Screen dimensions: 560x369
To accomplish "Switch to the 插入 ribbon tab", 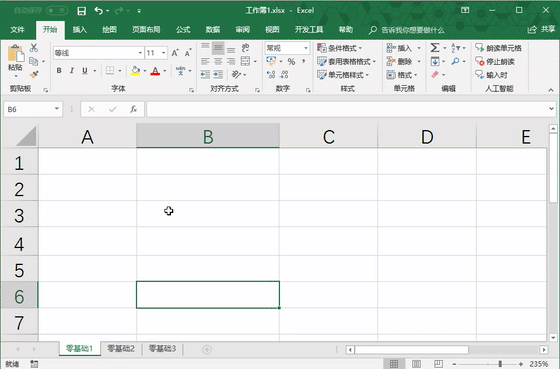I will click(x=80, y=30).
